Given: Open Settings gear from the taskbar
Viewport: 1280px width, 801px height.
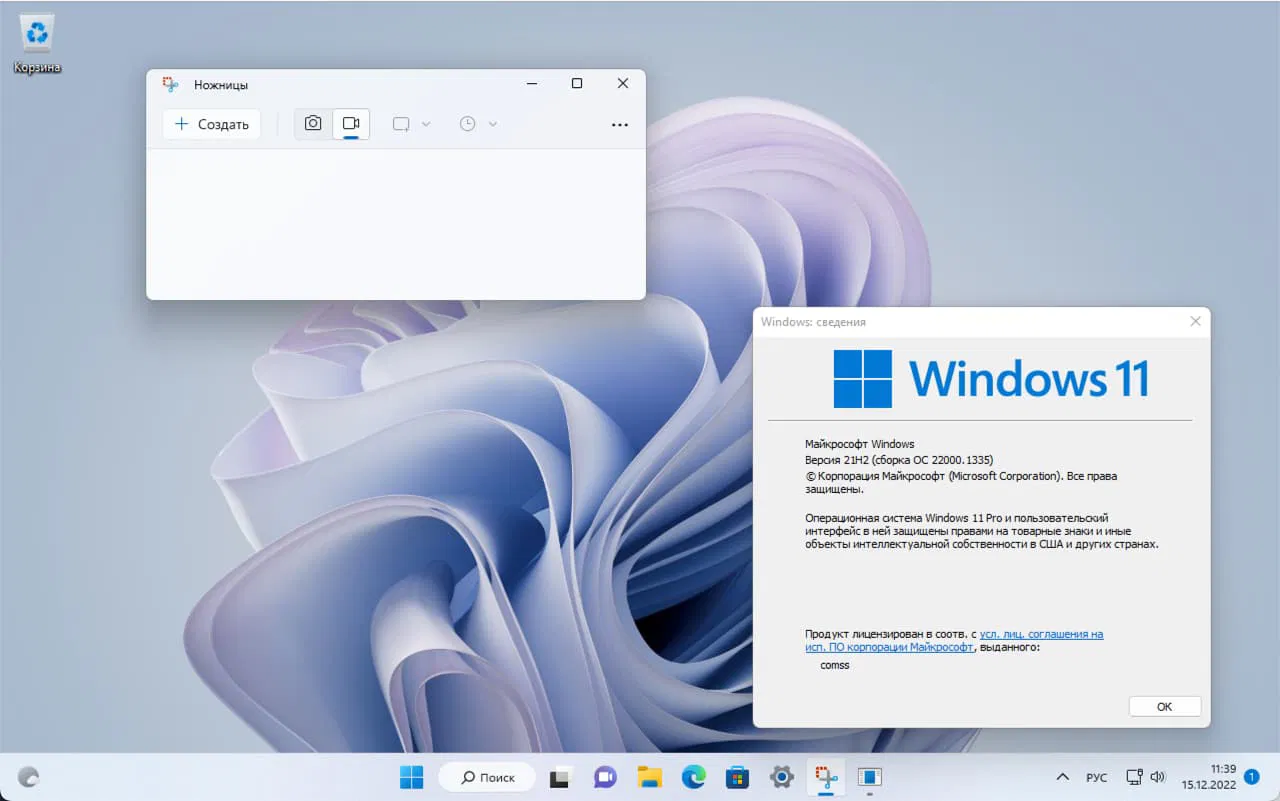Looking at the screenshot, I should [782, 777].
